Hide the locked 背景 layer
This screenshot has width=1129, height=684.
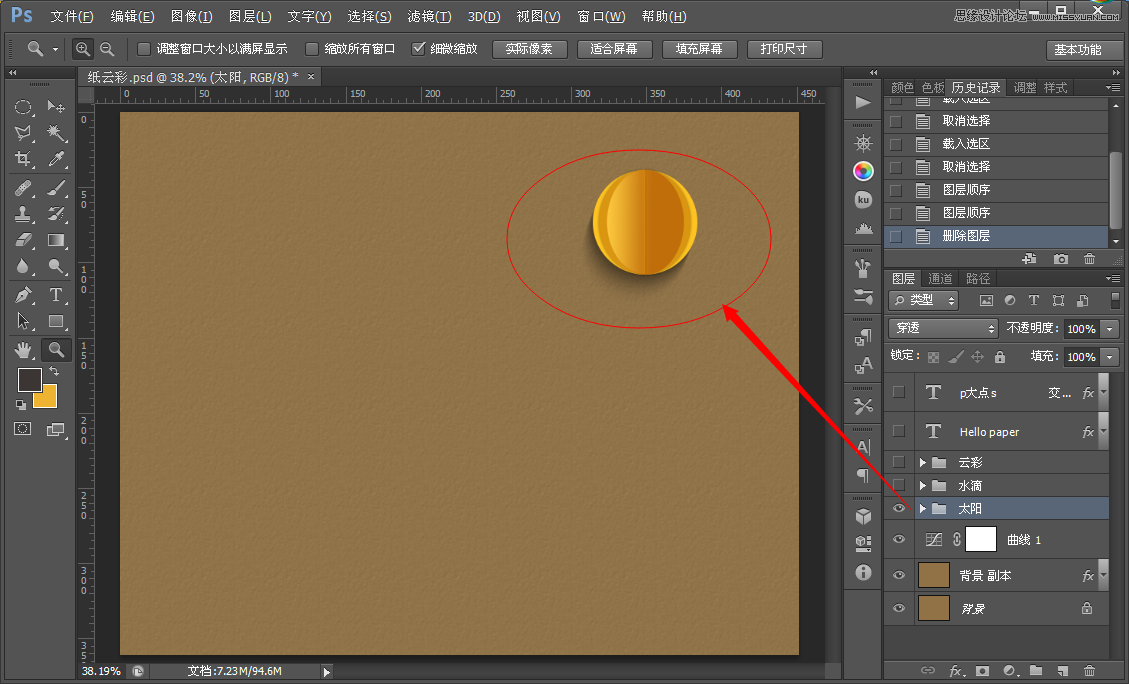899,608
